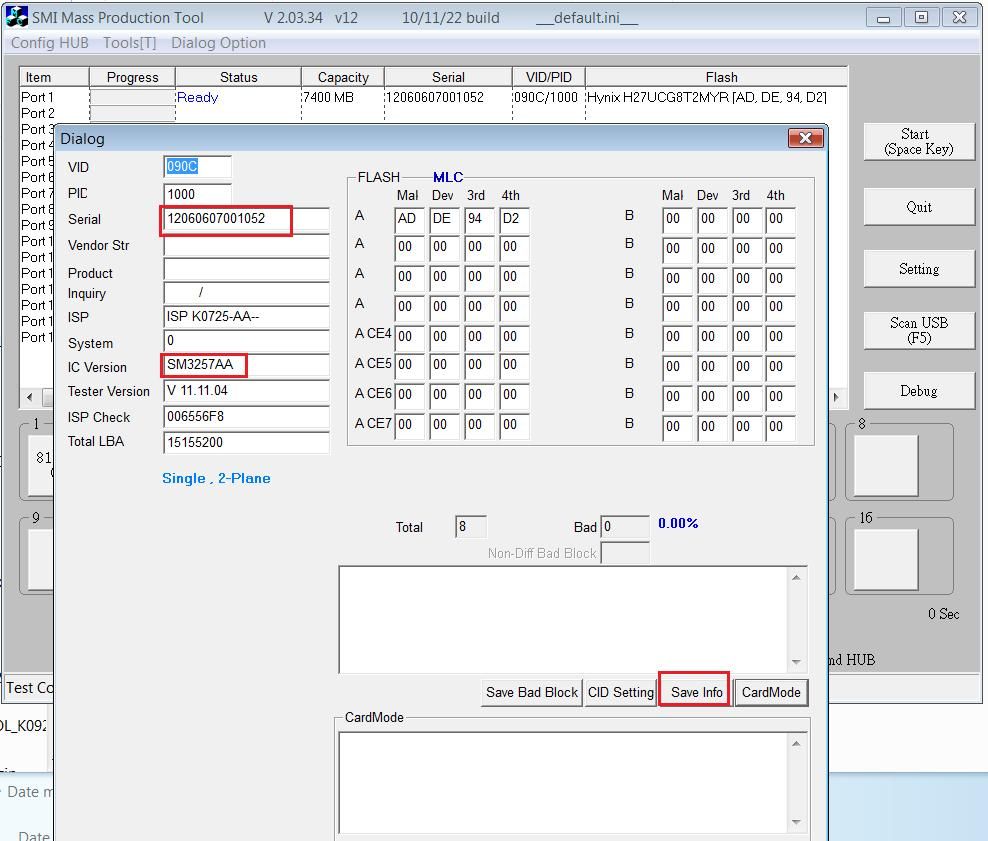Click the 7400 MB capacity cell

[328, 97]
